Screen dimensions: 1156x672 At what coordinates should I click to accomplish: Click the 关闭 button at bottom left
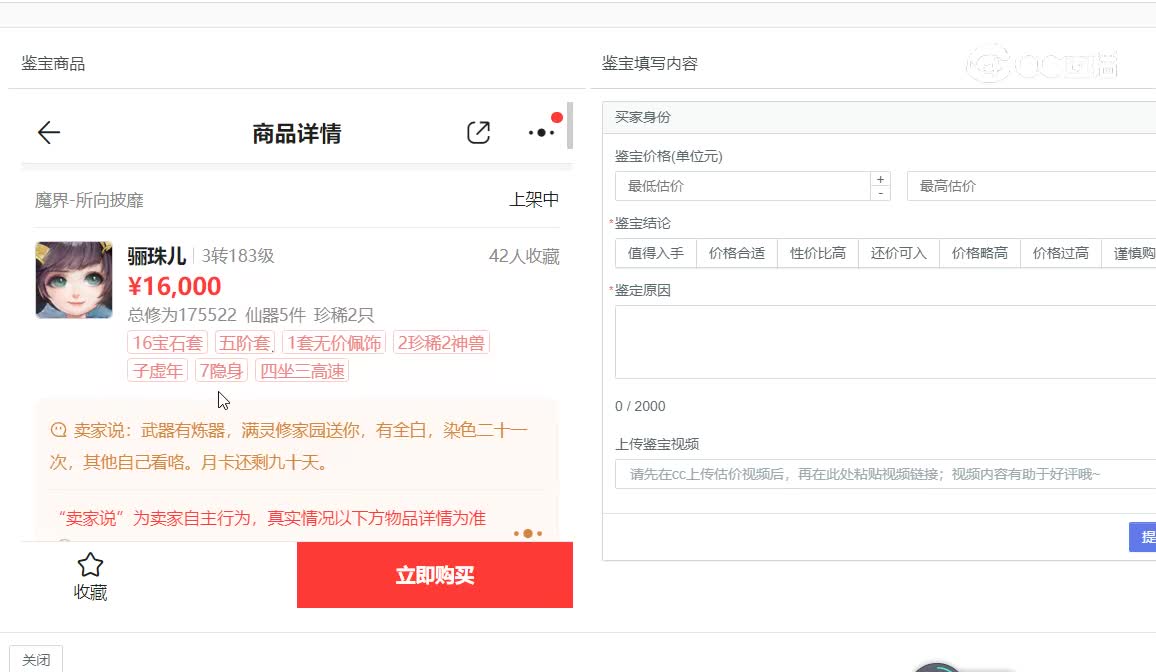point(36,659)
